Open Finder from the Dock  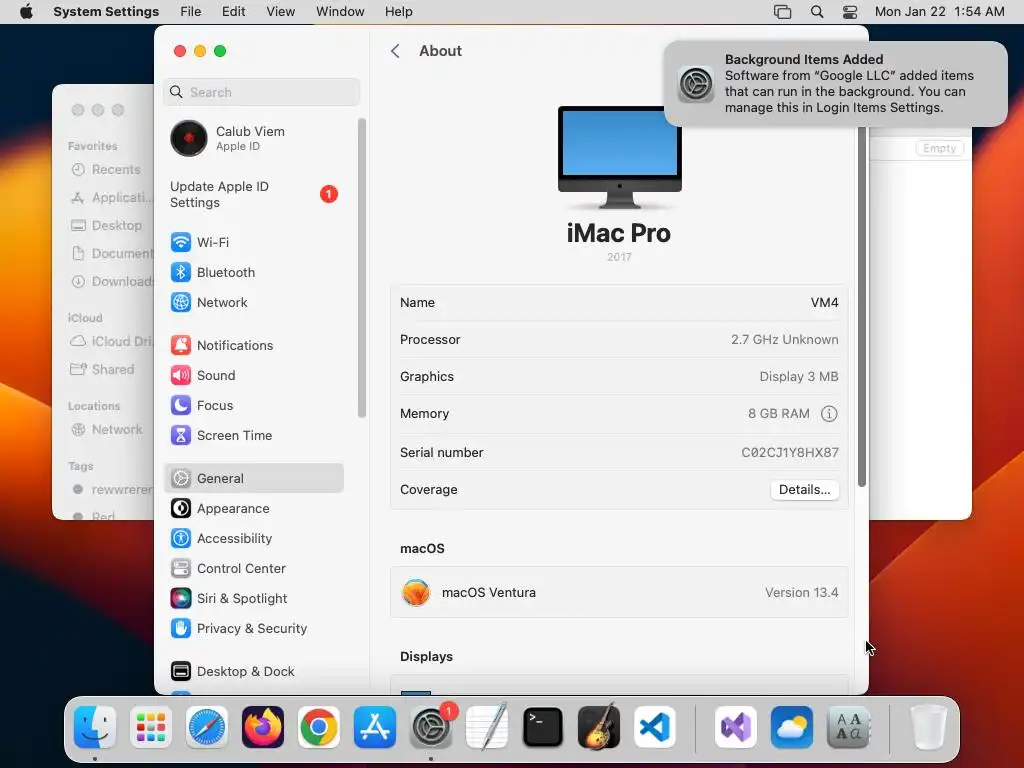[x=95, y=727]
